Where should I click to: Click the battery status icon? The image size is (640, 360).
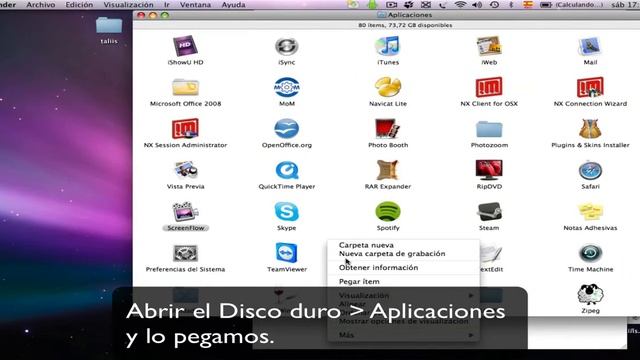point(546,4)
